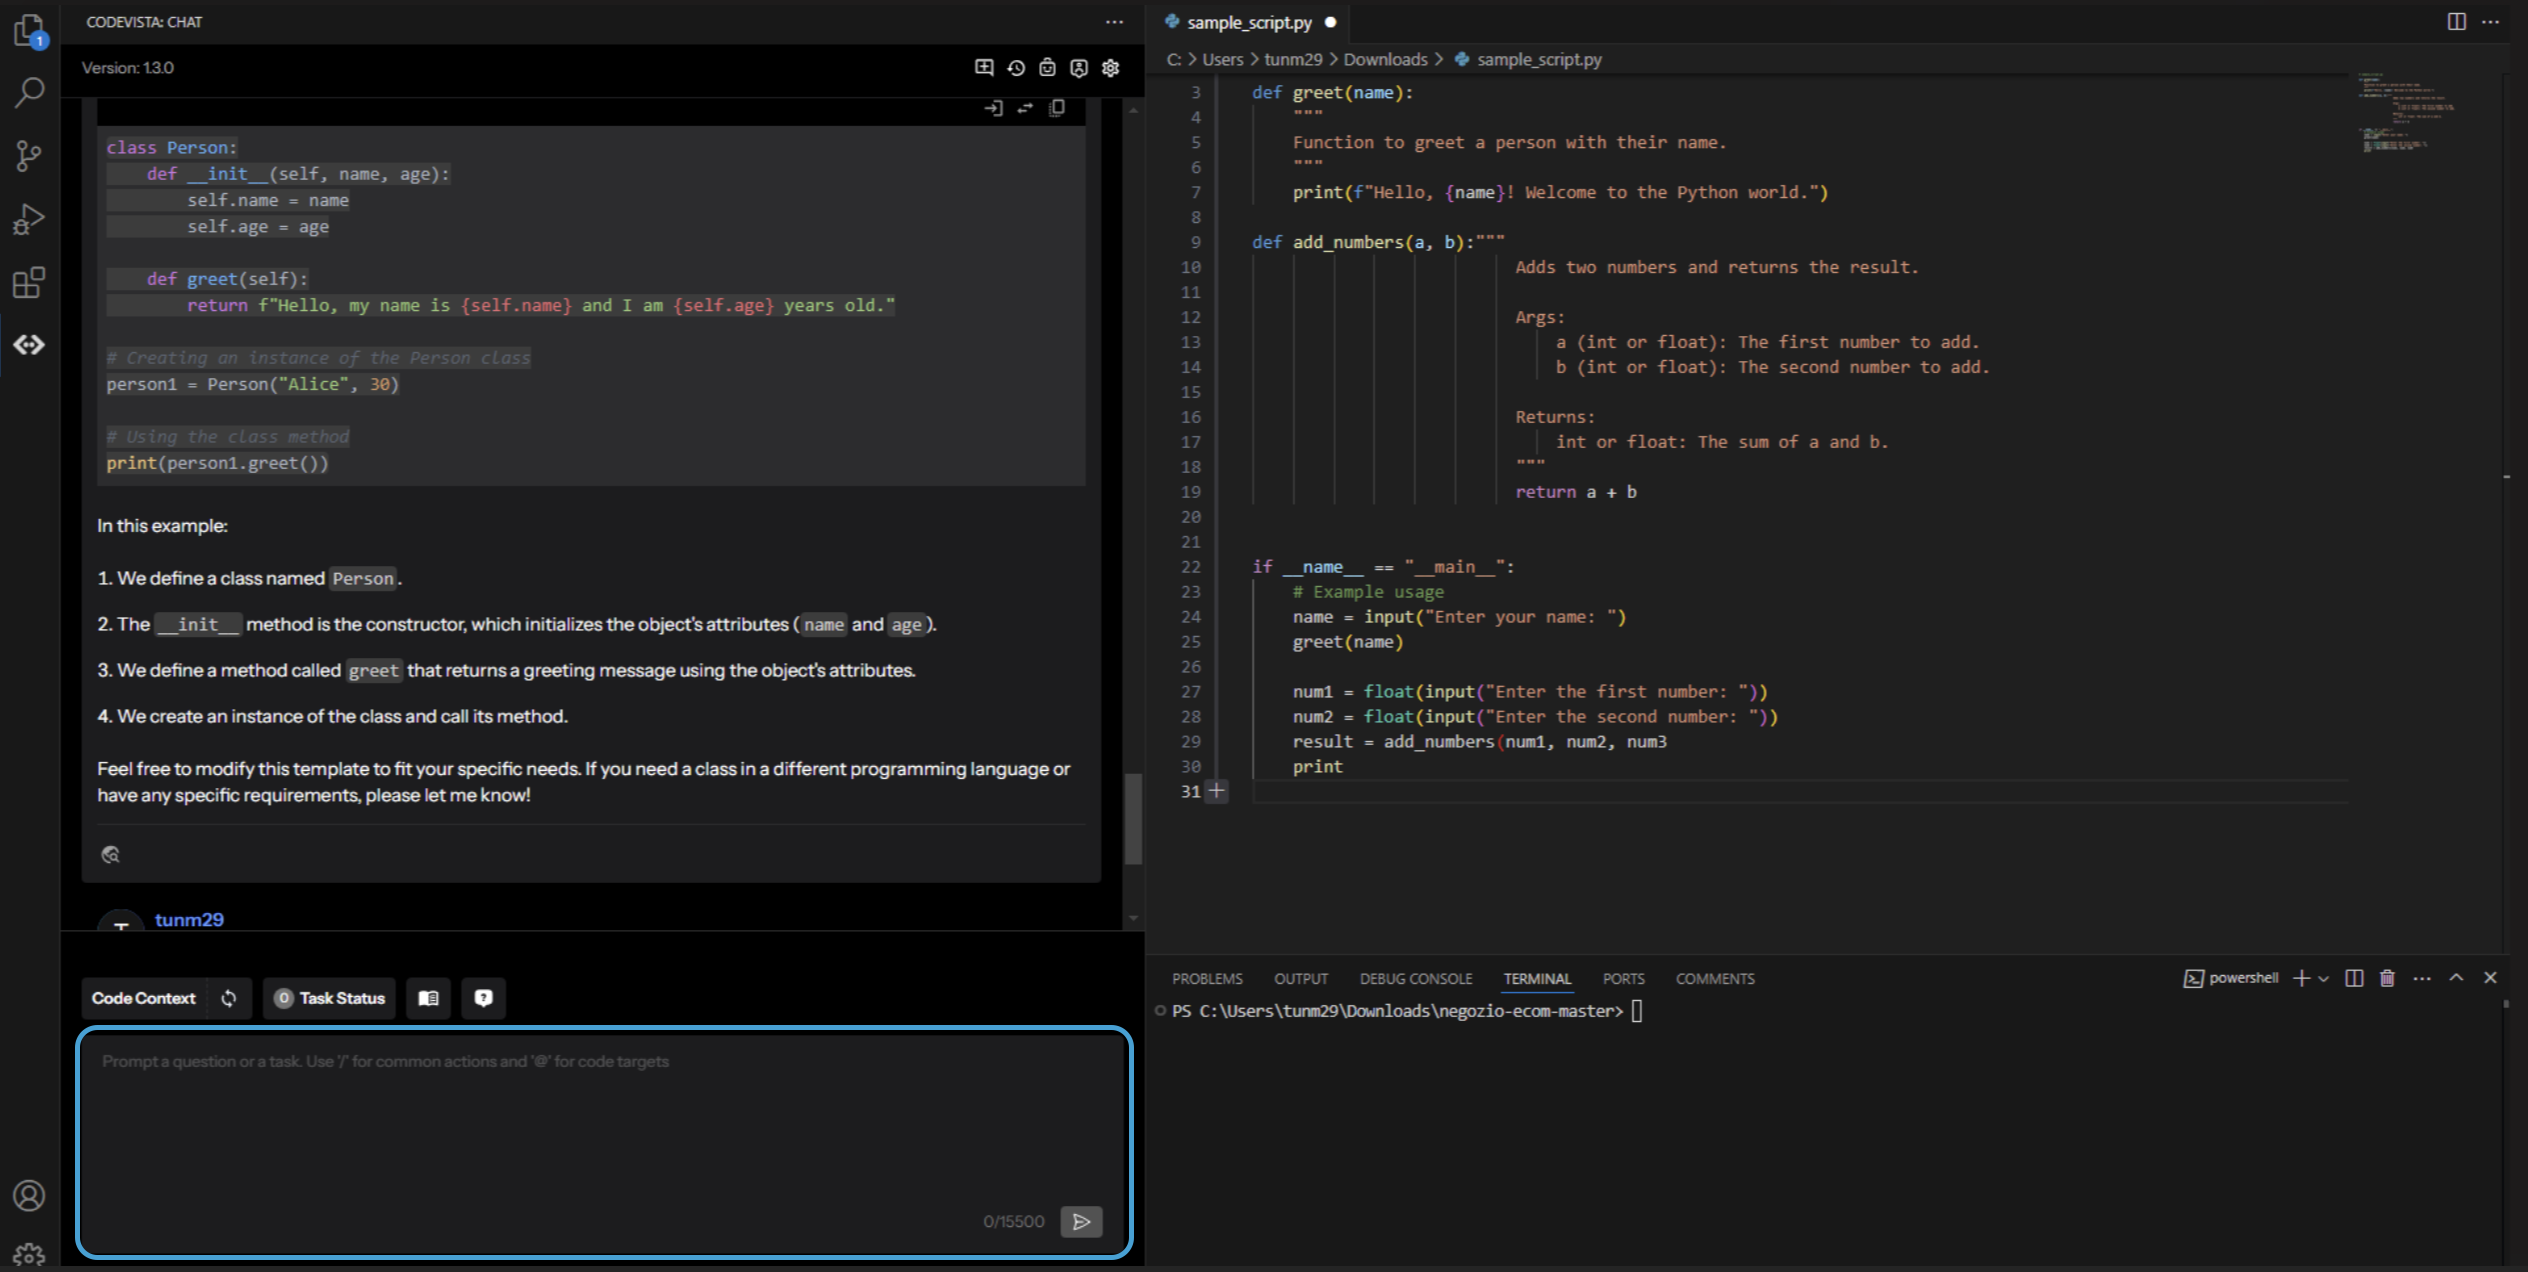This screenshot has width=2528, height=1272.
Task: Switch to the TERMINAL tab
Action: pos(1537,979)
